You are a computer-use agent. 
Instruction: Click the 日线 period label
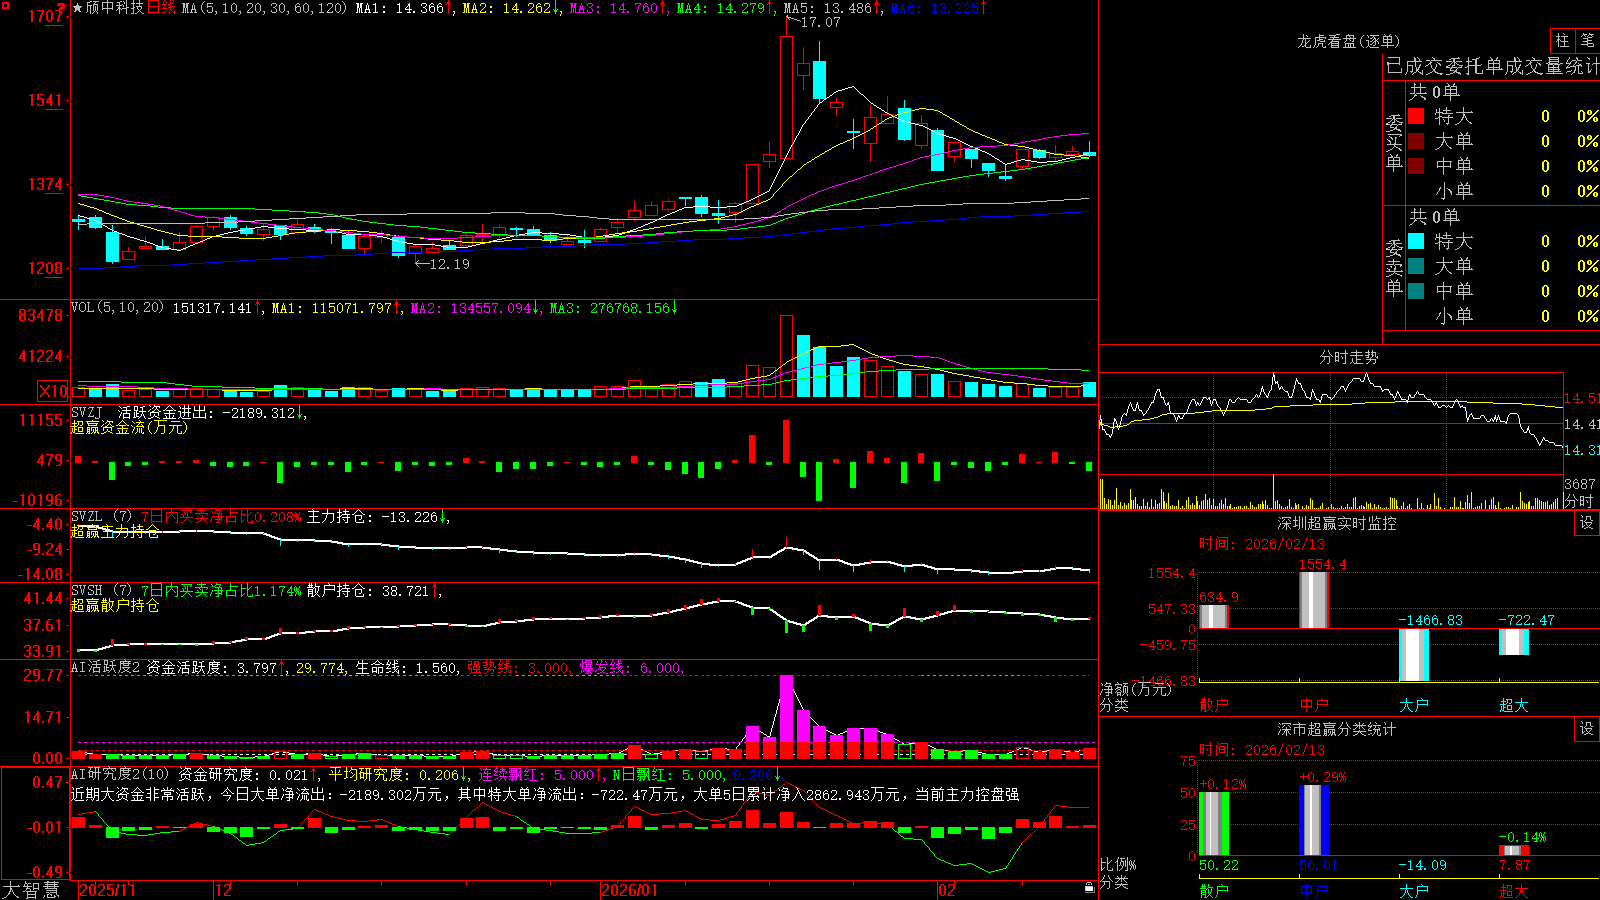coord(161,8)
